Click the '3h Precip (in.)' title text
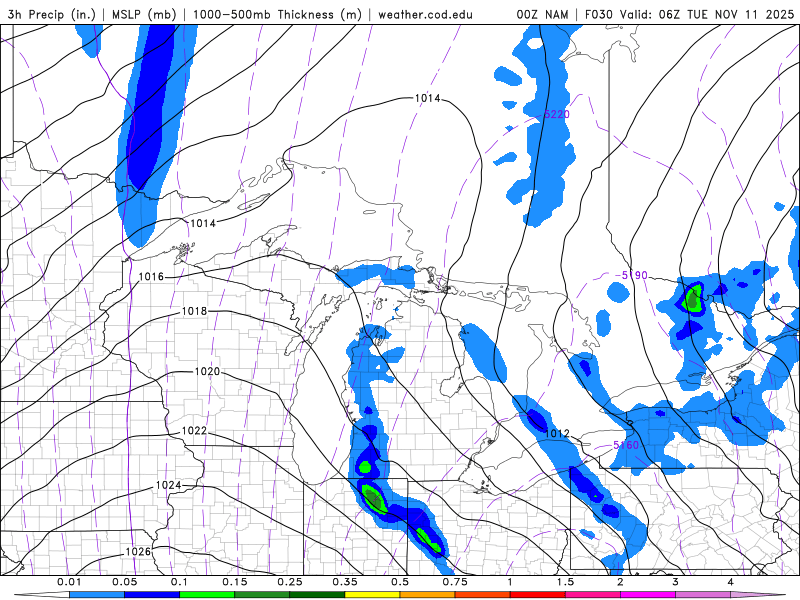Screen dimensions: 800x600 point(52,14)
